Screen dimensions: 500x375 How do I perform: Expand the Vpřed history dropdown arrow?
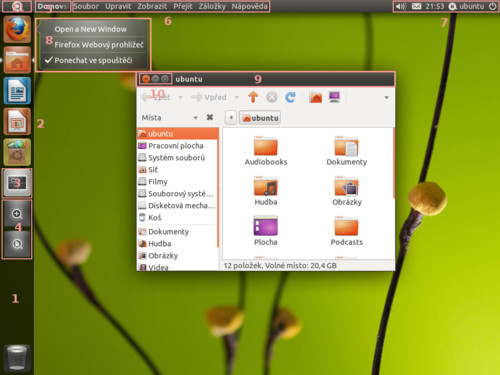pos(237,98)
